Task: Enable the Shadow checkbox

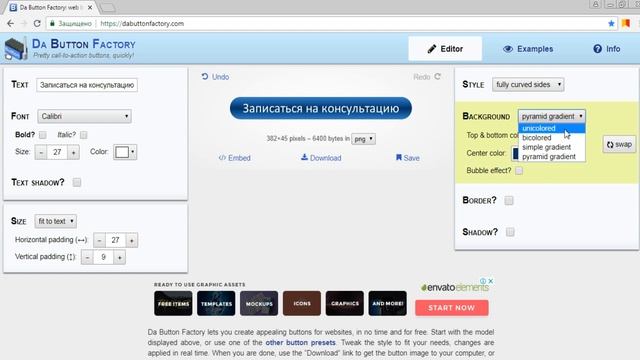Action: (510, 232)
